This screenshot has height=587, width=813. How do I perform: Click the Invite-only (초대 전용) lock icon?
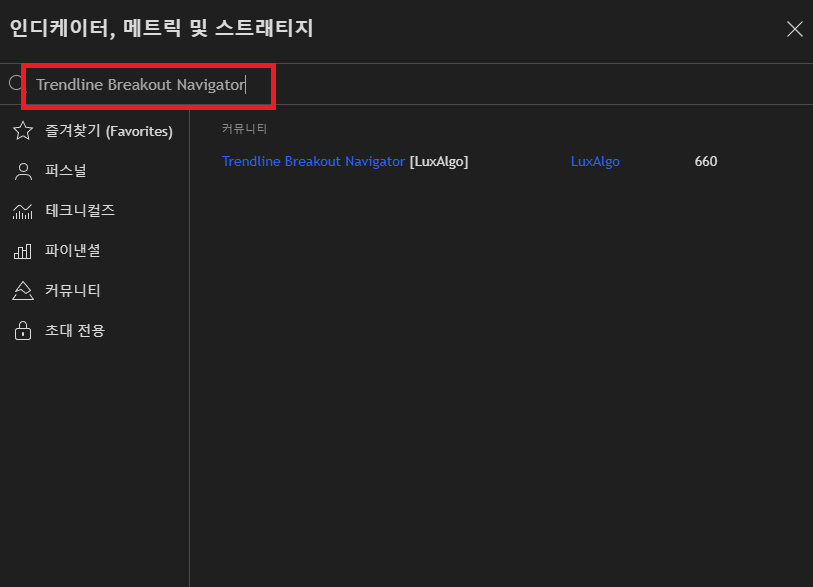coord(23,330)
